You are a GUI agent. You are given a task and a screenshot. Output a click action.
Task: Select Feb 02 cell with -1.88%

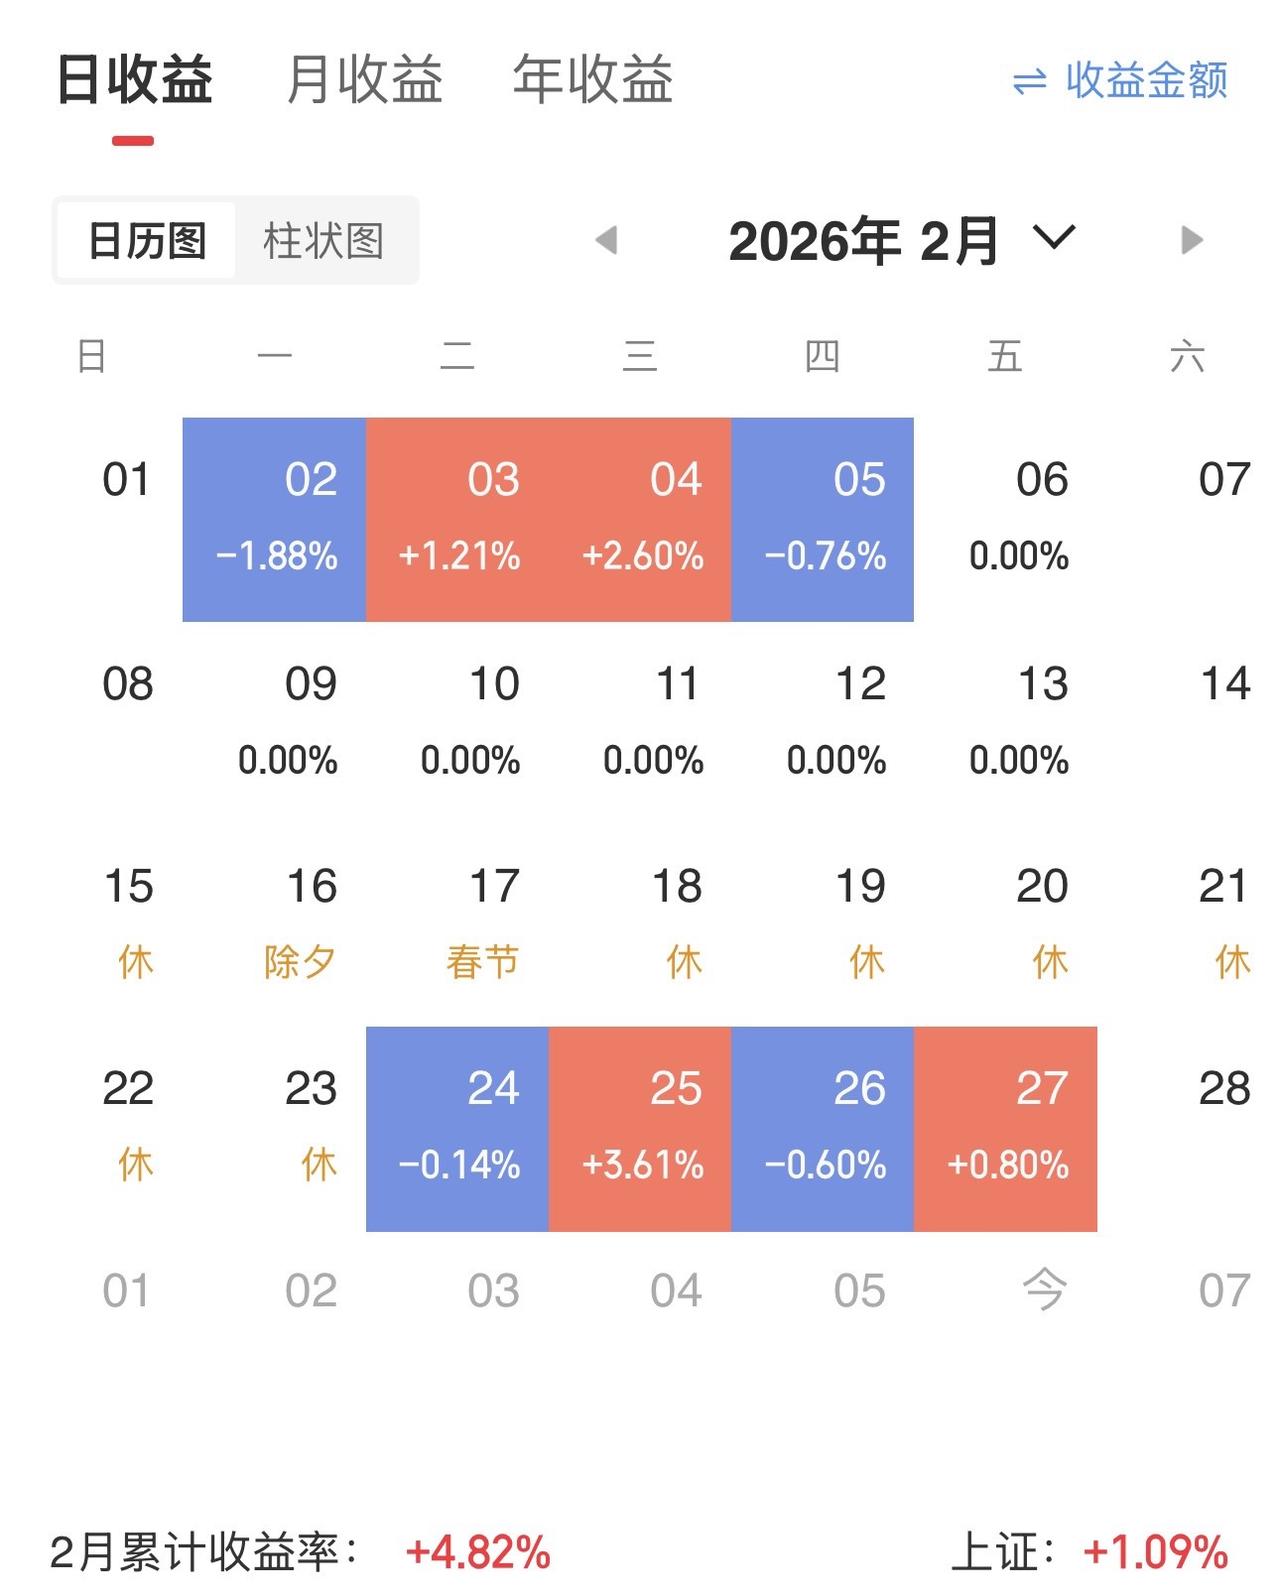(x=275, y=520)
